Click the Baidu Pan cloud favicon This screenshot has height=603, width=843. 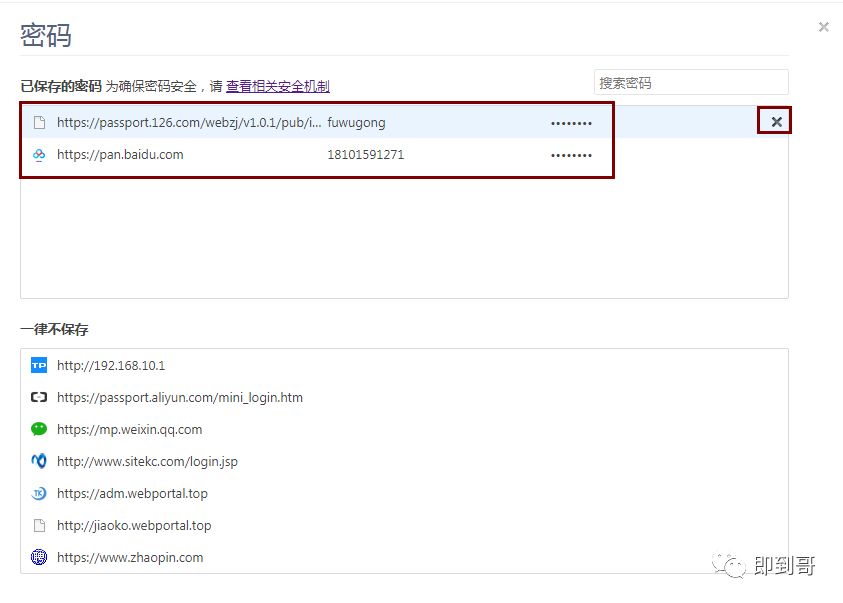click(39, 155)
